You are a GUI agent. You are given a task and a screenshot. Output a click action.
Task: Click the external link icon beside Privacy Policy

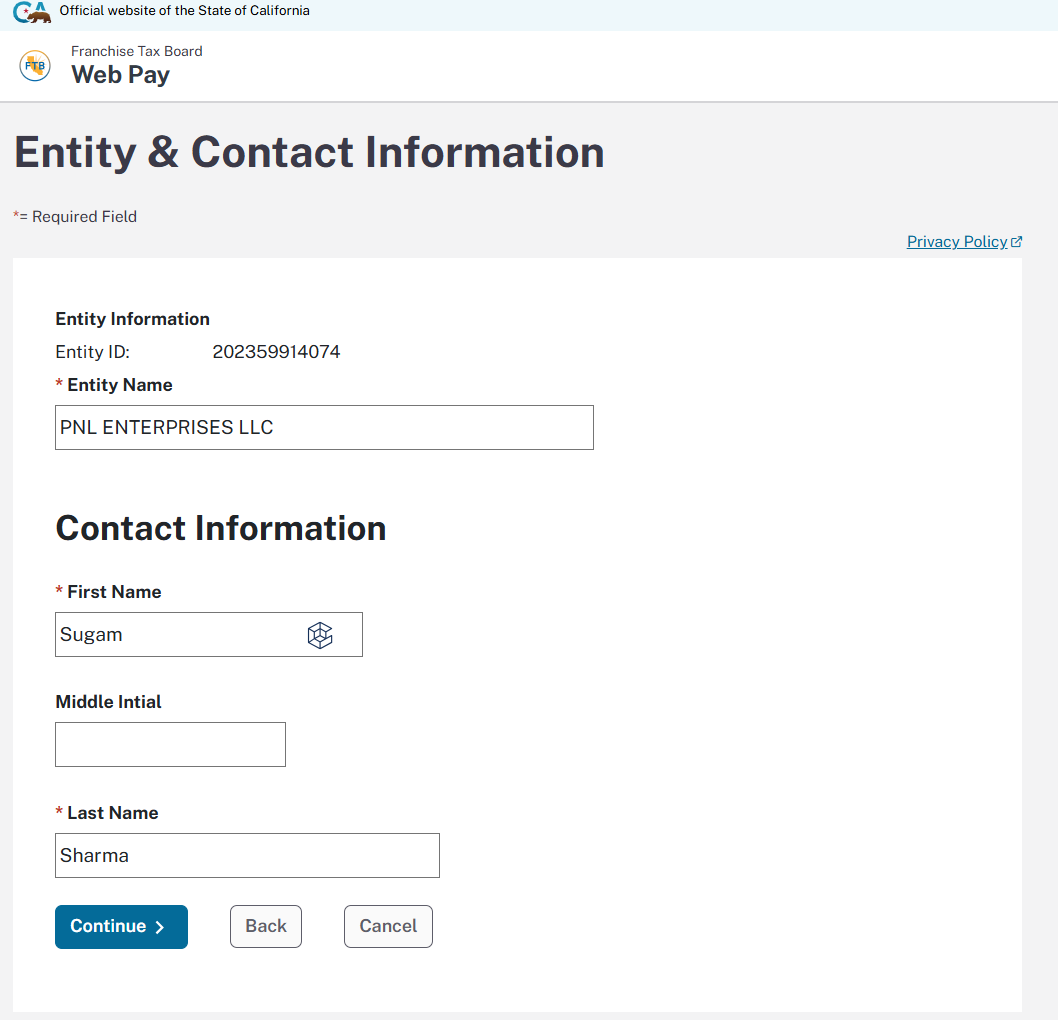1017,242
